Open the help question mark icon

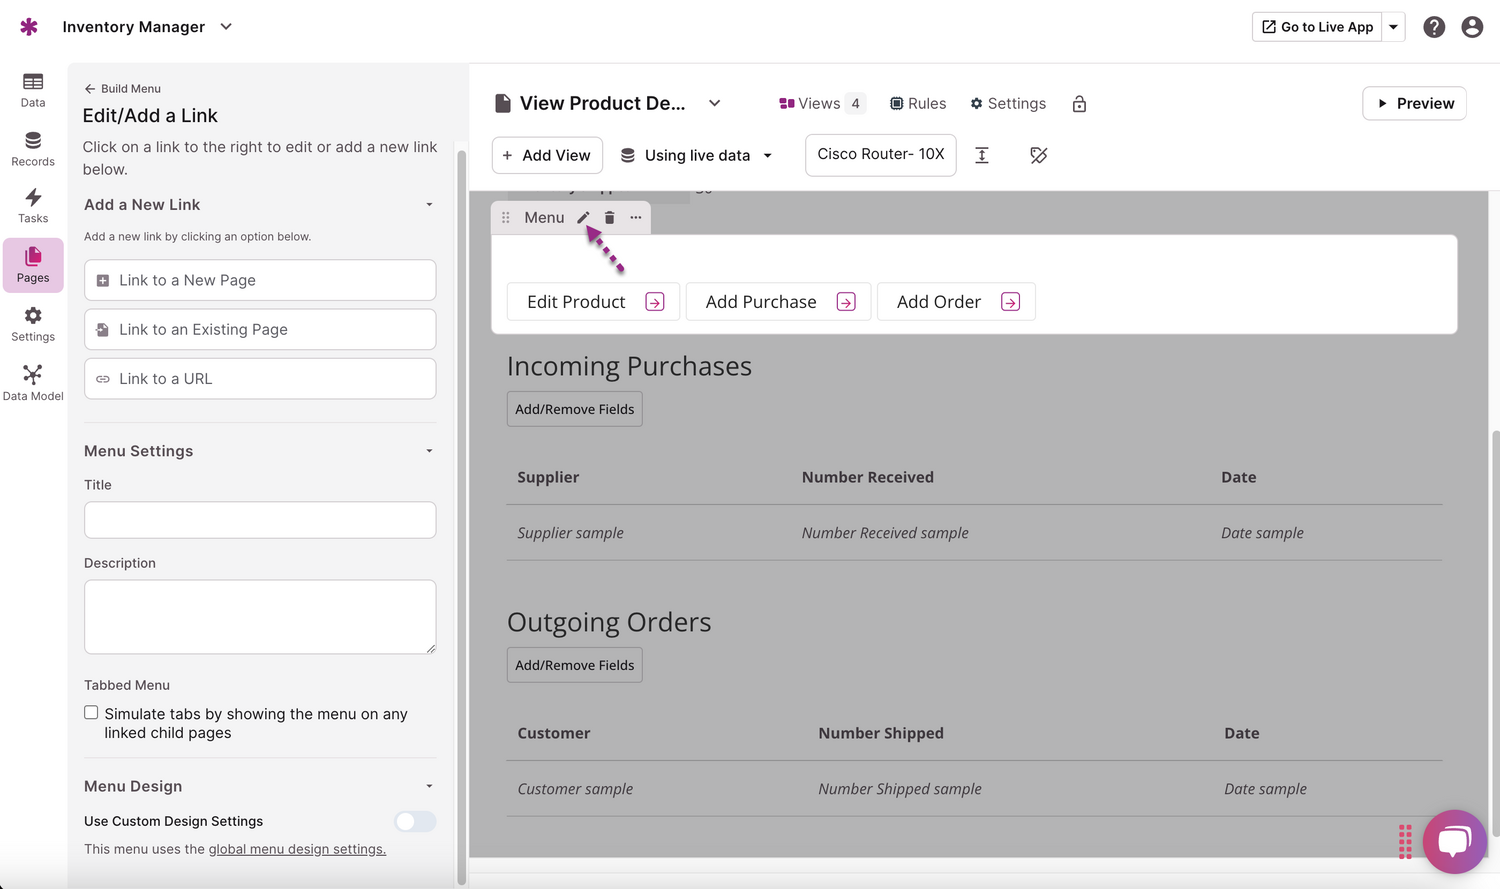tap(1434, 27)
